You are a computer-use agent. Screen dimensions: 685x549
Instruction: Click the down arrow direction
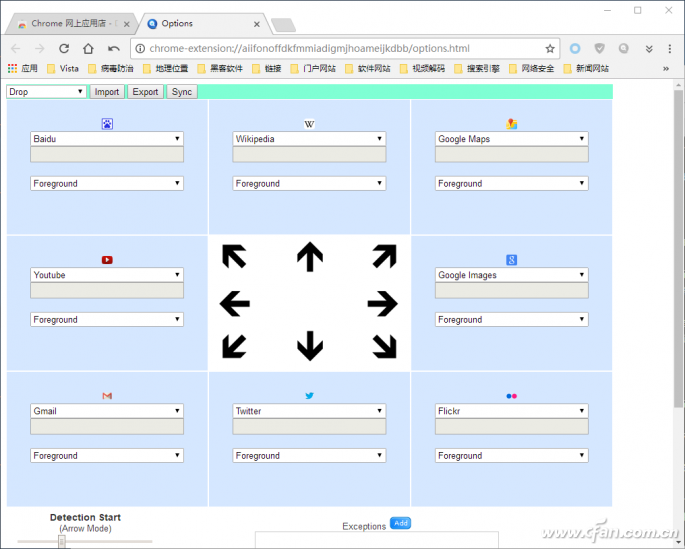(x=310, y=345)
